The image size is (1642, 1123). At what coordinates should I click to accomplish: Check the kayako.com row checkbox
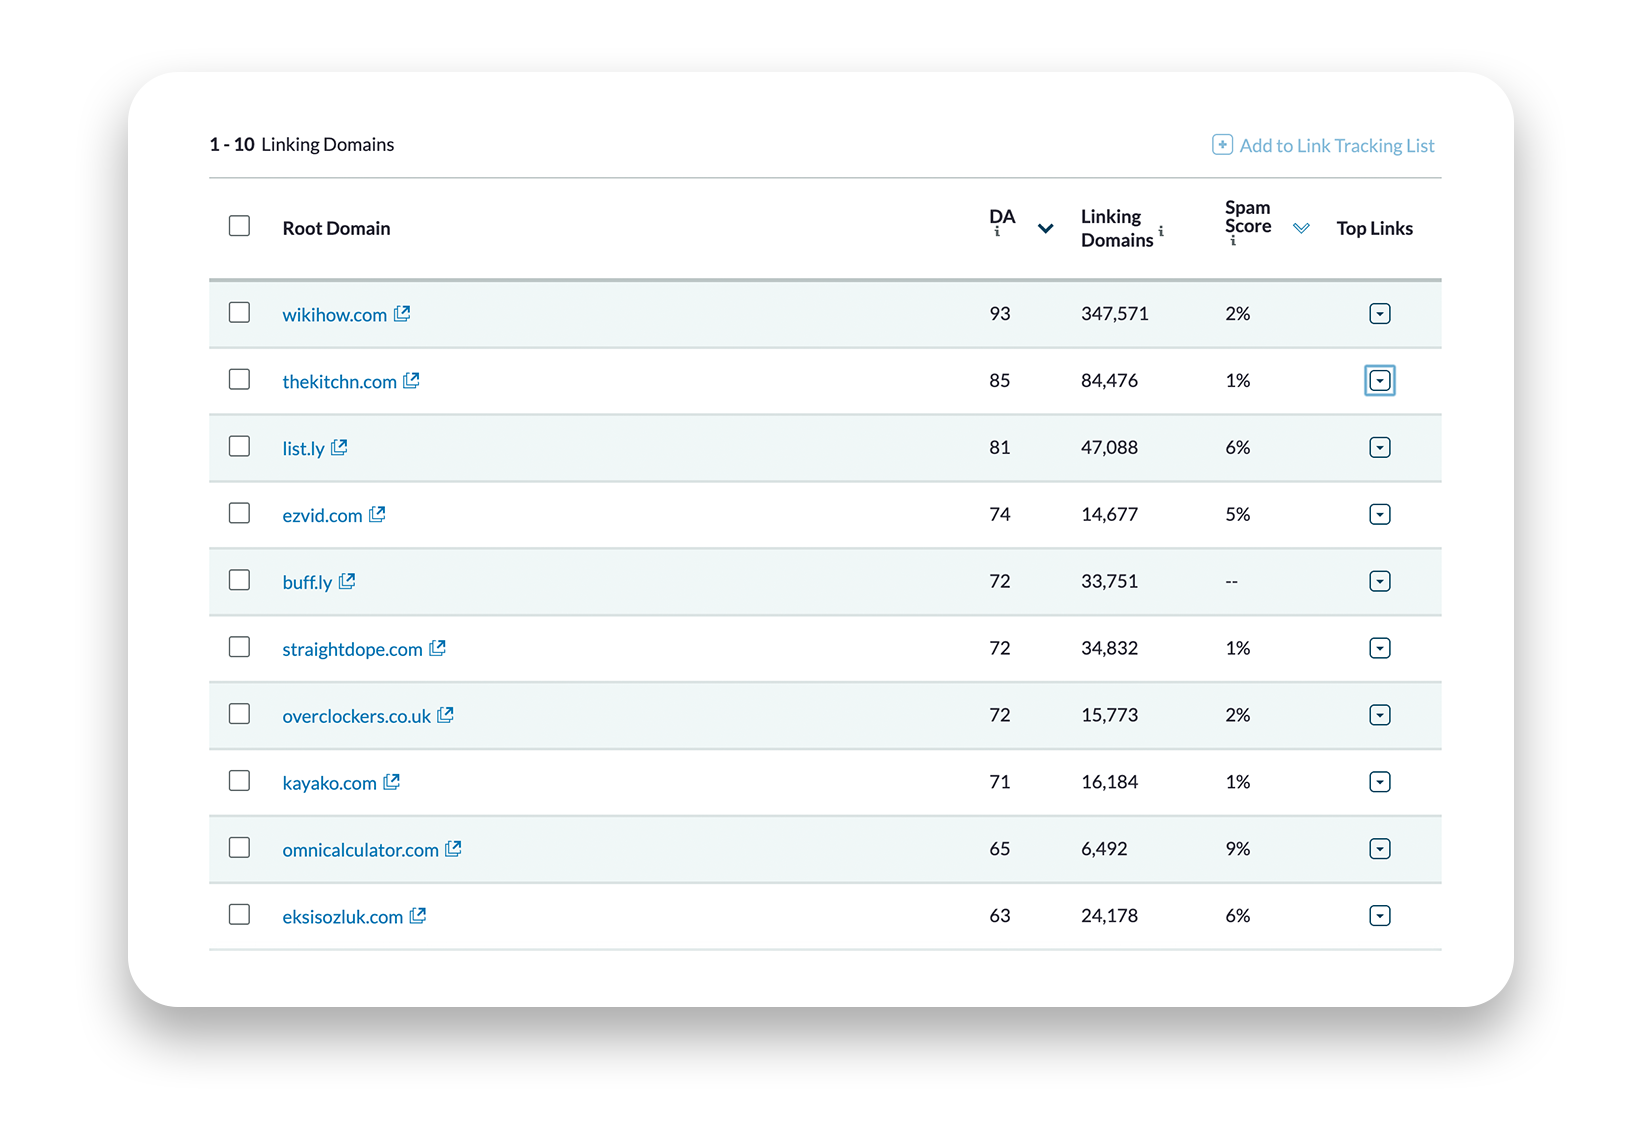(x=239, y=781)
